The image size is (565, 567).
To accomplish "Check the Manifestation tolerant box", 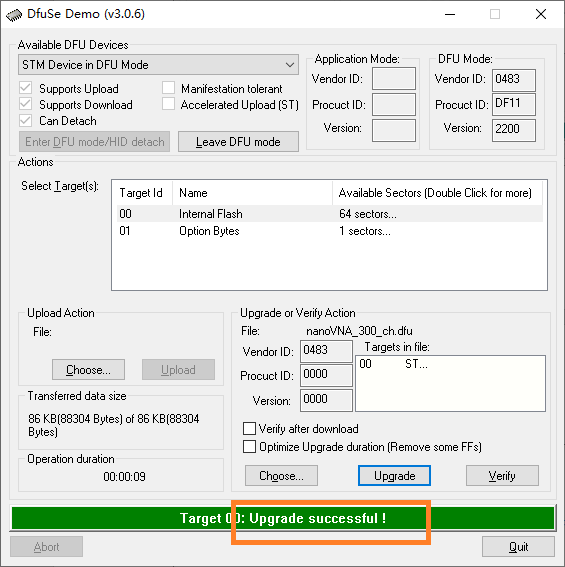I will coord(168,88).
